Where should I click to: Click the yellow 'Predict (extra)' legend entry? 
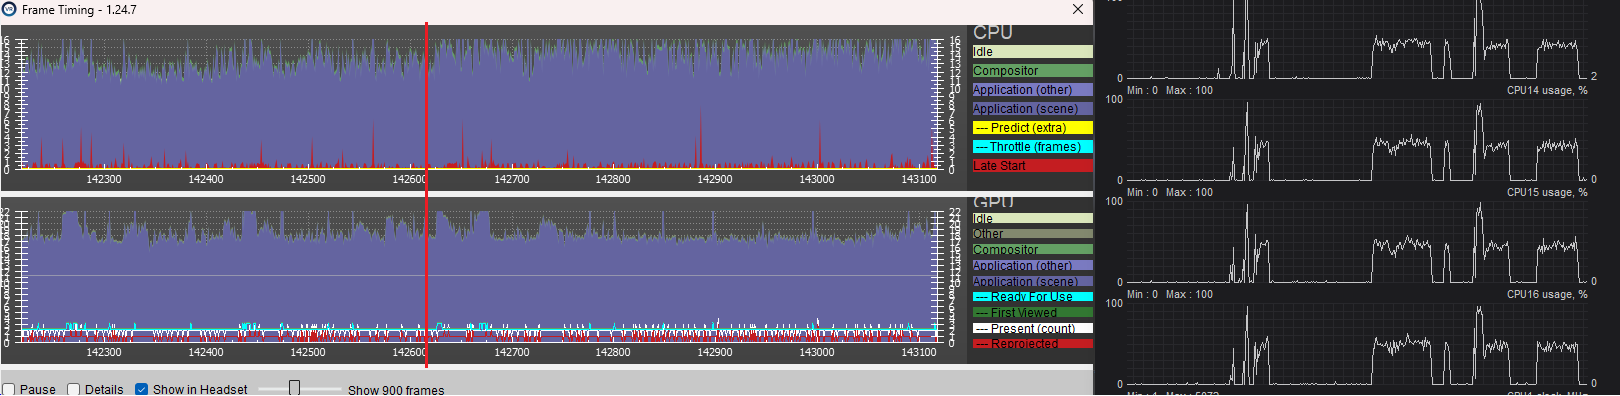(x=1032, y=128)
